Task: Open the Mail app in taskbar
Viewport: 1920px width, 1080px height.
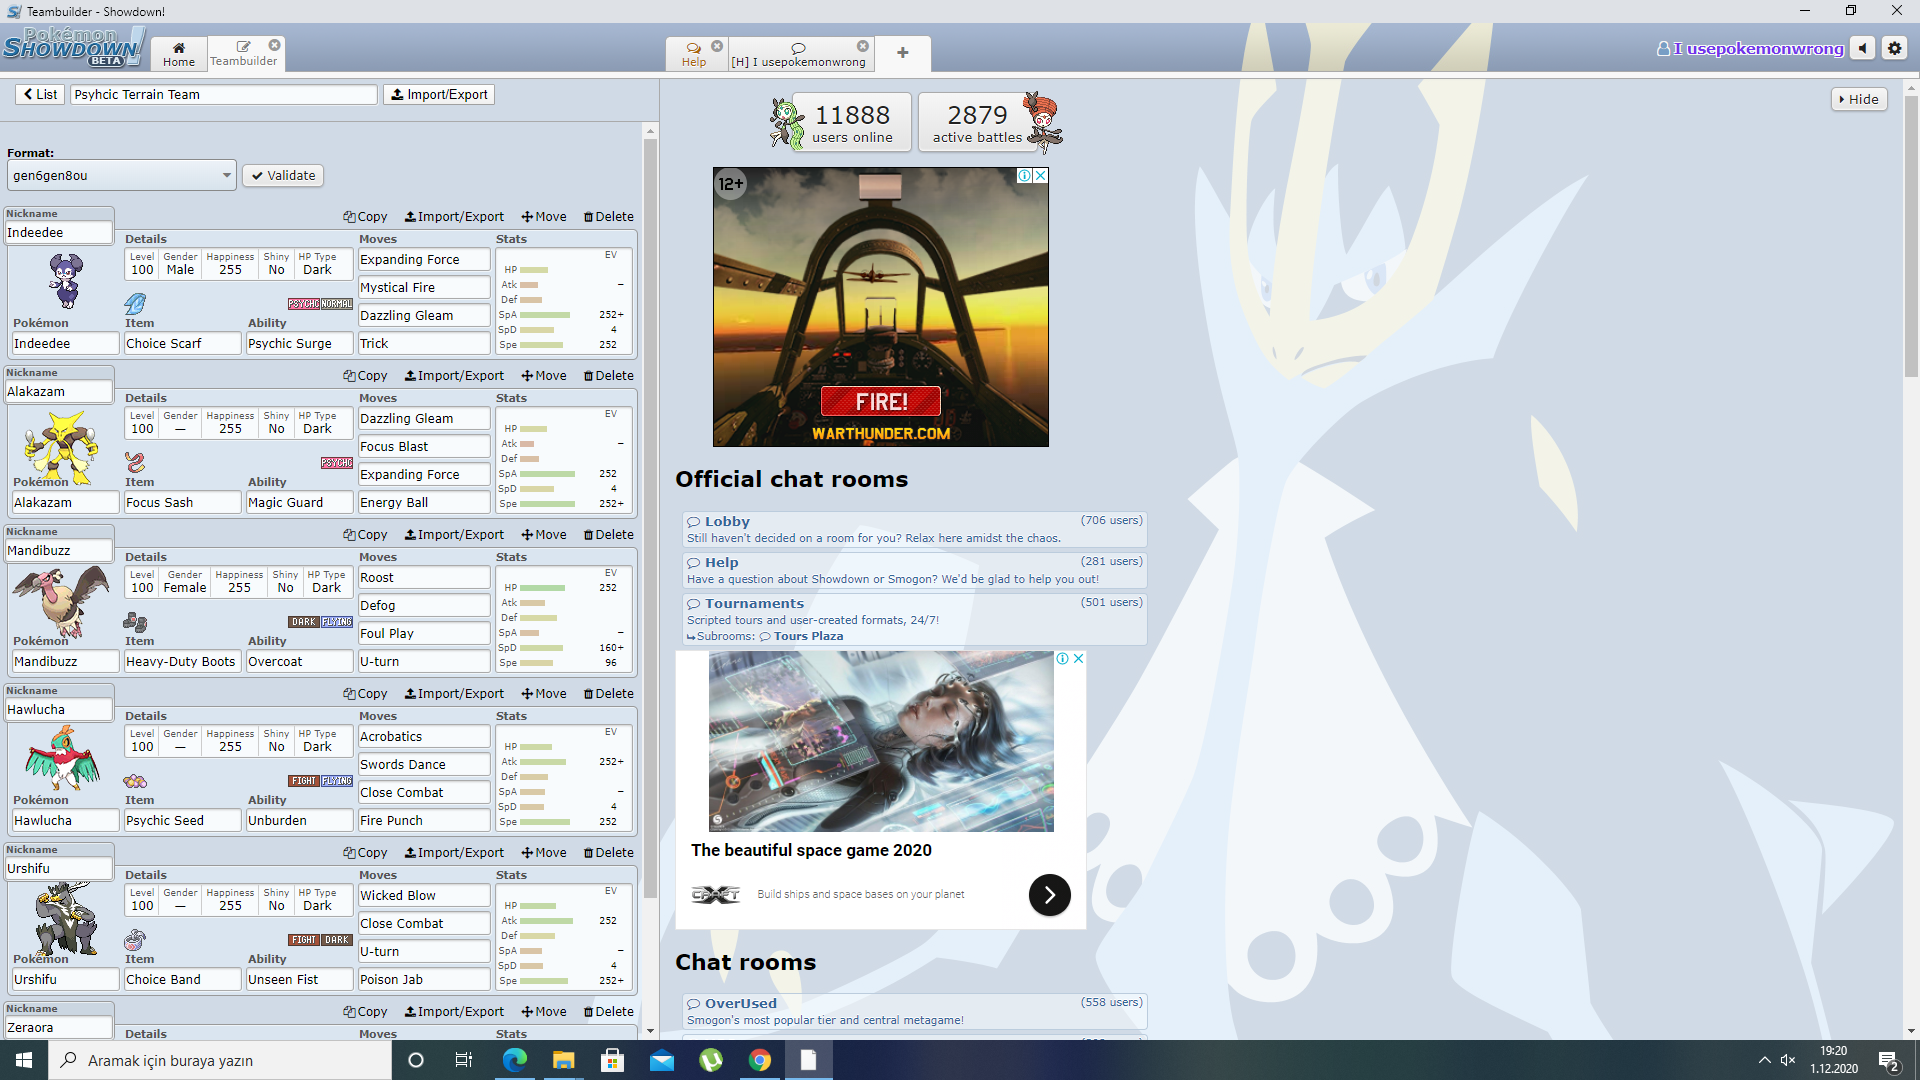Action: pyautogui.click(x=662, y=1060)
